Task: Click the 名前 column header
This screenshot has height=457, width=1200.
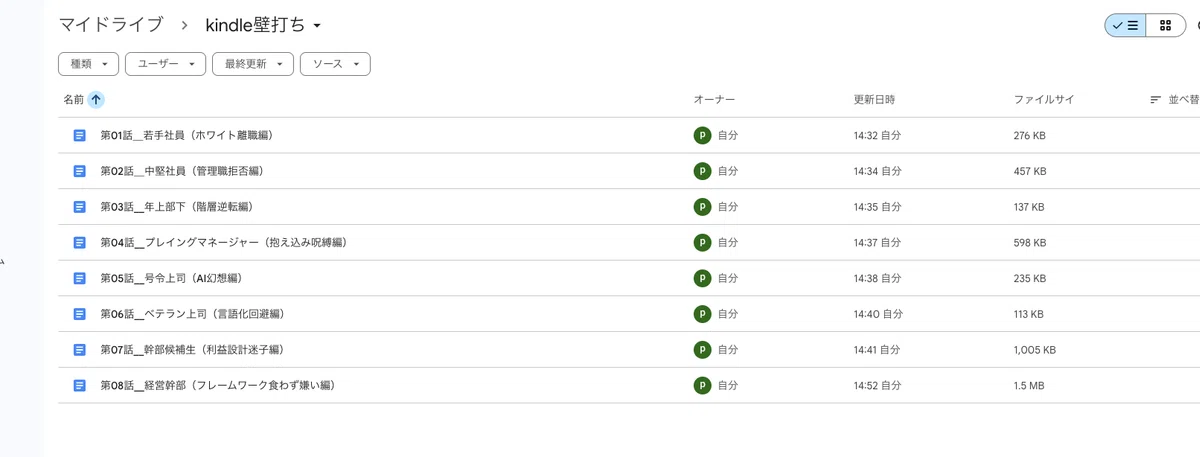Action: (74, 100)
